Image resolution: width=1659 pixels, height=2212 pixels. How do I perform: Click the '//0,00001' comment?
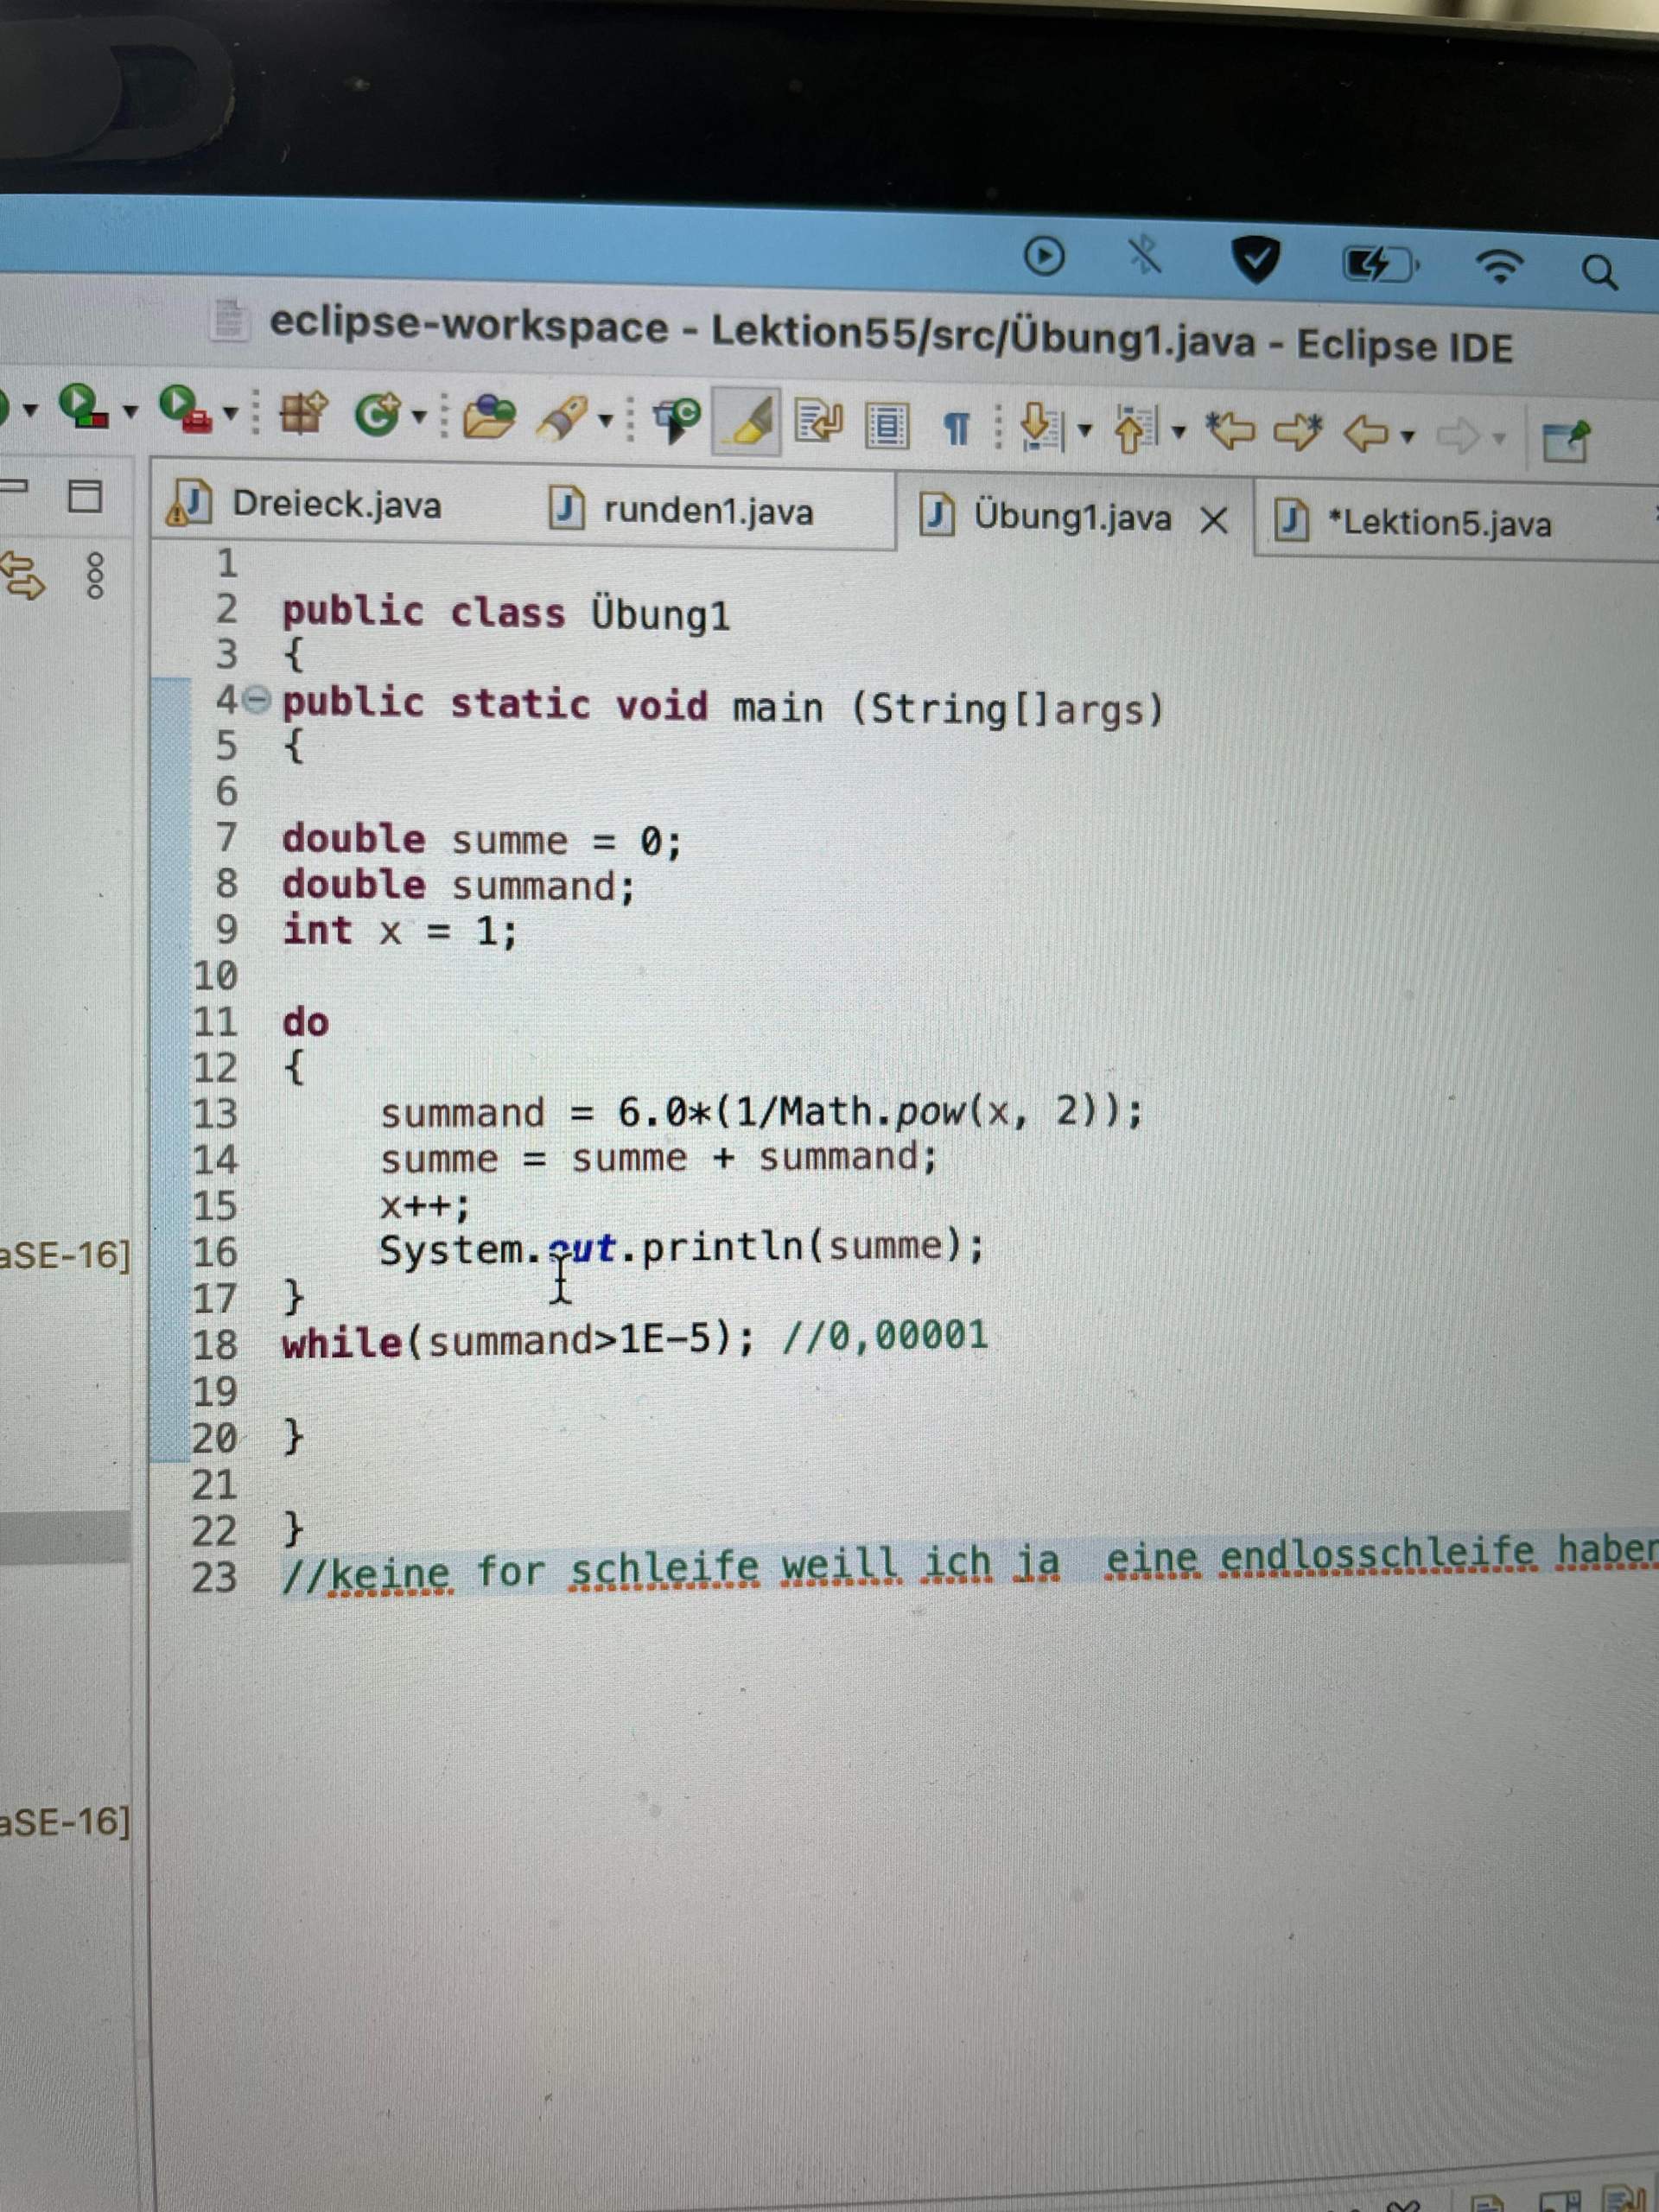pyautogui.click(x=885, y=1336)
